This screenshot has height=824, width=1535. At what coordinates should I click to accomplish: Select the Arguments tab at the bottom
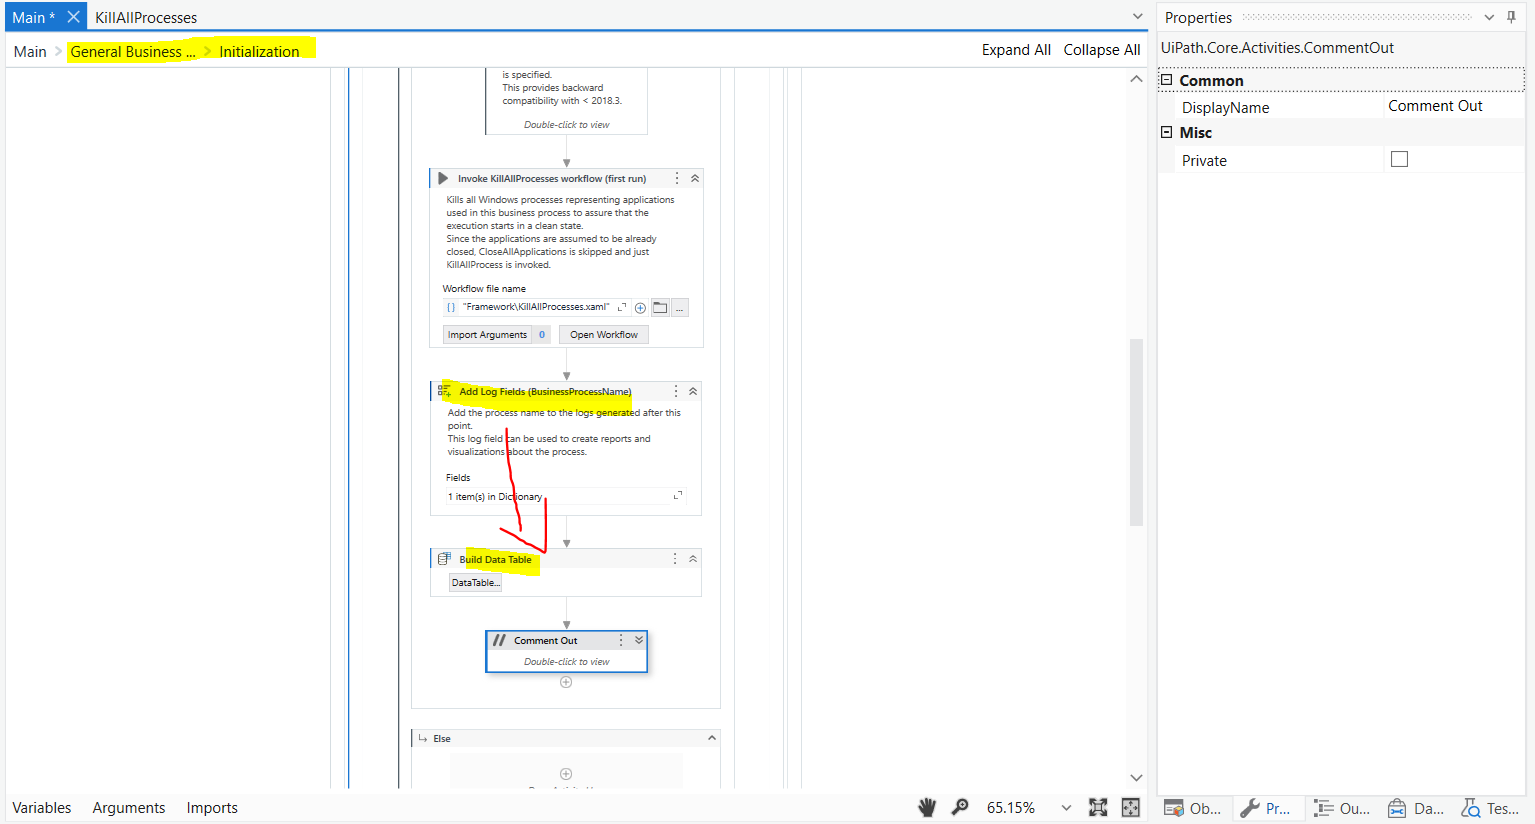(x=128, y=807)
